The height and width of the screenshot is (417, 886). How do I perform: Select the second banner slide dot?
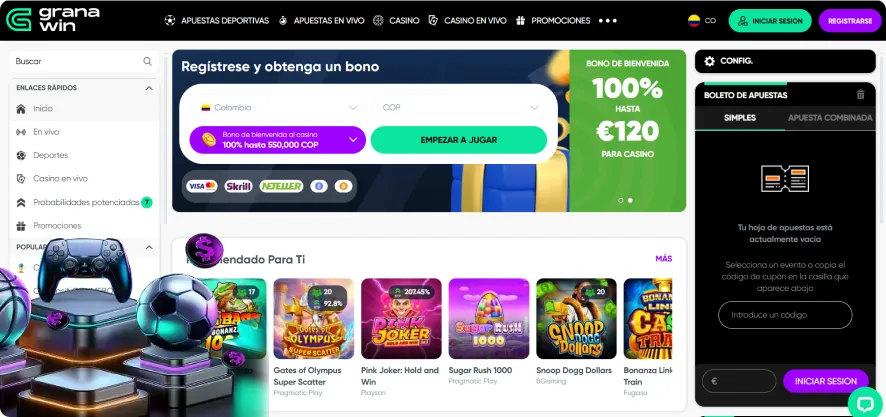(630, 200)
